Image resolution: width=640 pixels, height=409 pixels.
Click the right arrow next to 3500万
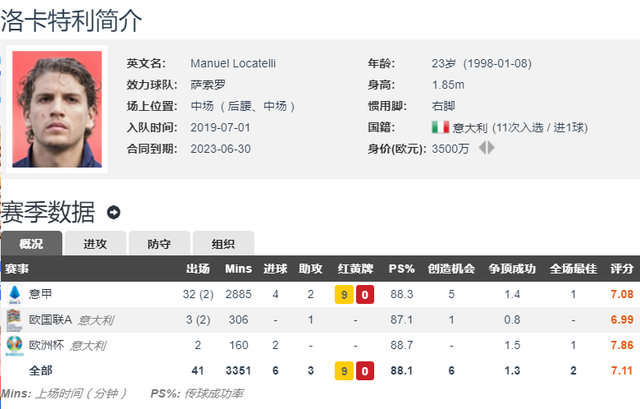coord(492,148)
